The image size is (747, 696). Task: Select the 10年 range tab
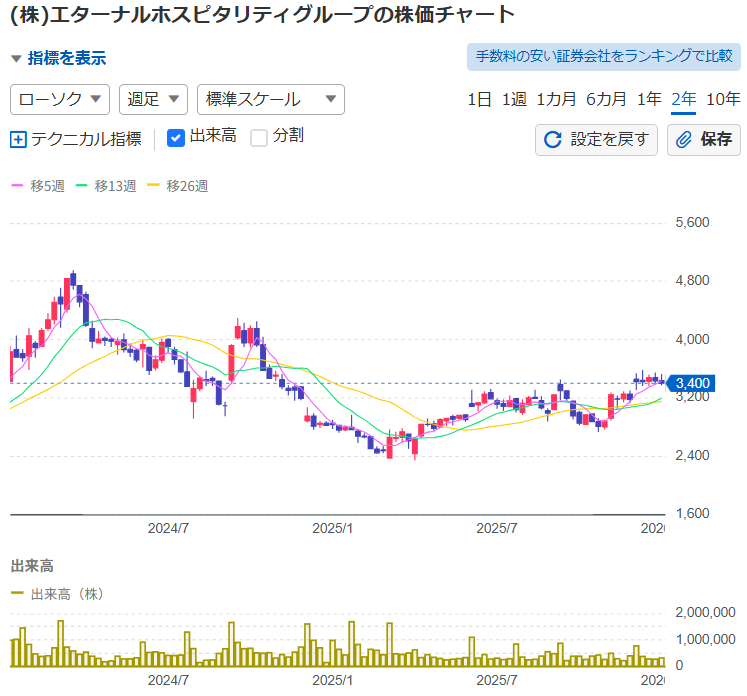coord(723,99)
